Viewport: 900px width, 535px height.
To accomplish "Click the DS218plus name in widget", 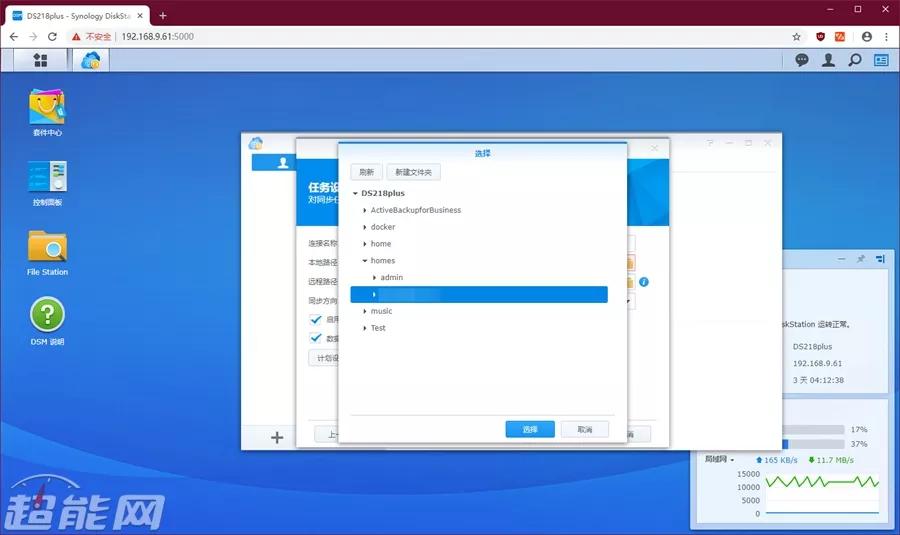I will pyautogui.click(x=812, y=347).
